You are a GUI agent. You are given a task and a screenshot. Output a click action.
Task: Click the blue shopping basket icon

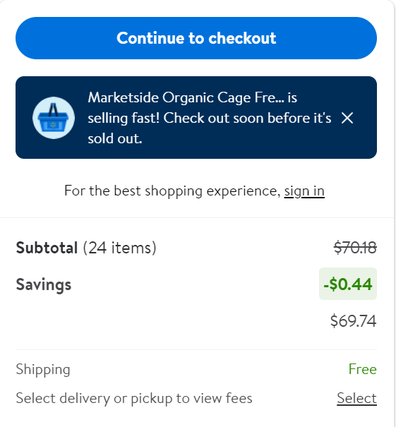[53, 118]
